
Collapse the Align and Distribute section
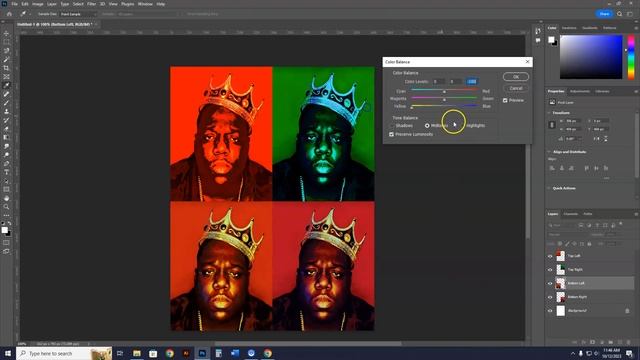(549, 152)
